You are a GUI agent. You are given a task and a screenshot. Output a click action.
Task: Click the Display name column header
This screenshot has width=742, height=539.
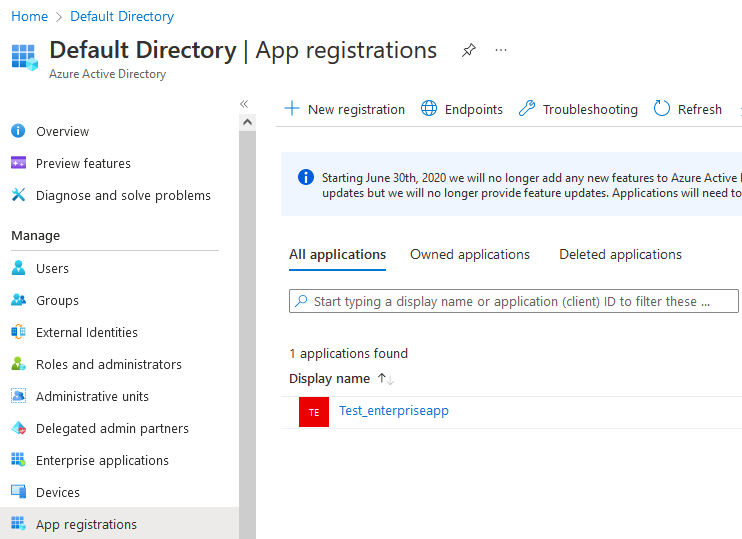coord(329,379)
